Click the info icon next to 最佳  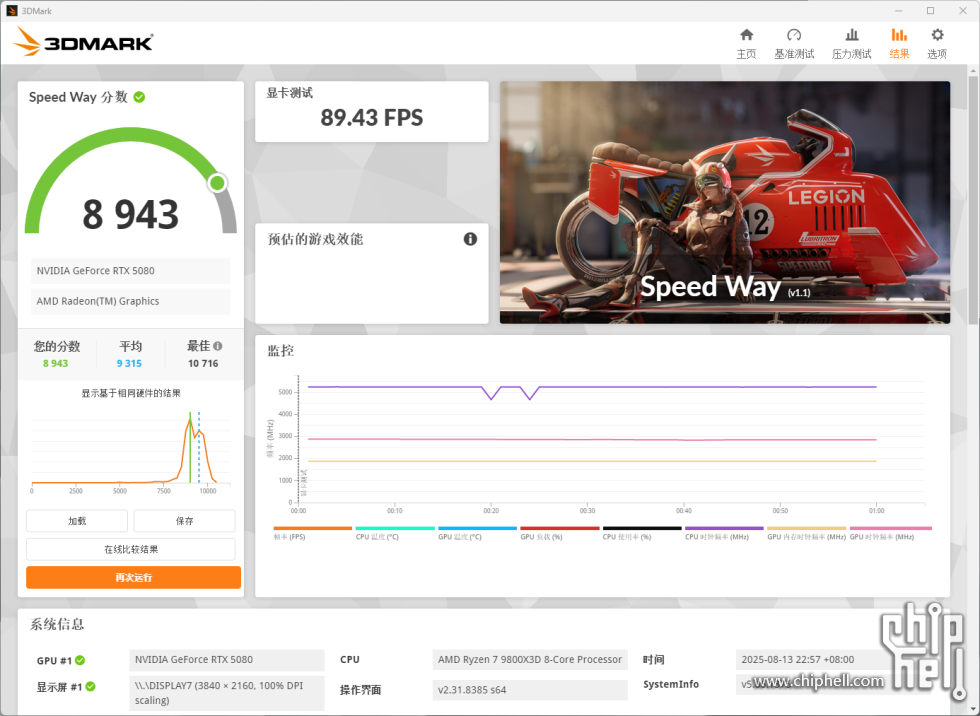pyautogui.click(x=218, y=346)
